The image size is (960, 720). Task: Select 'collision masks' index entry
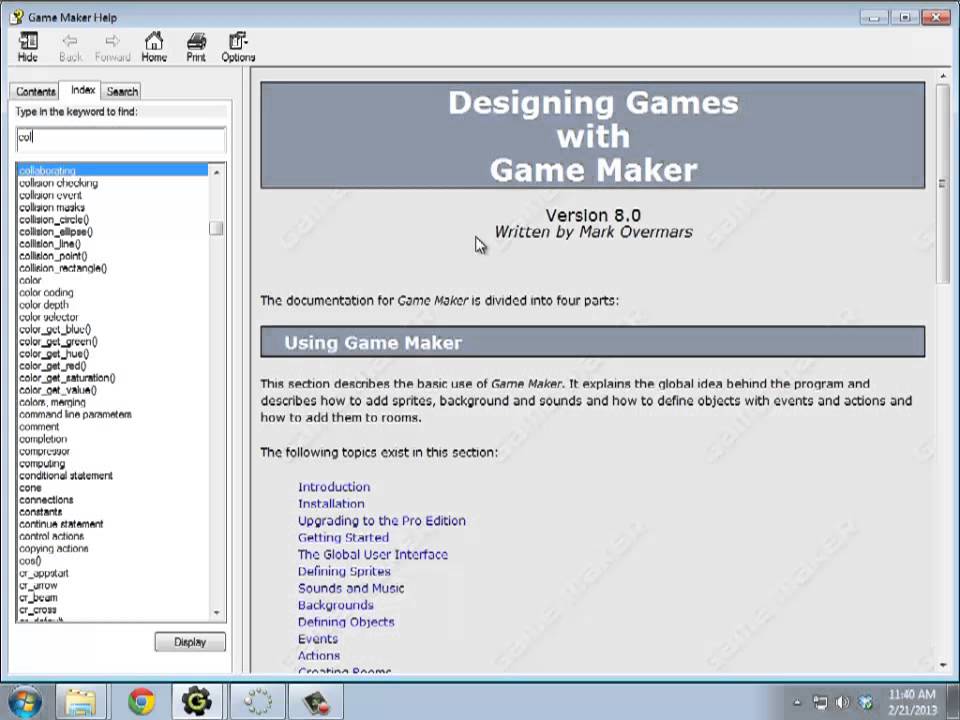pos(51,207)
